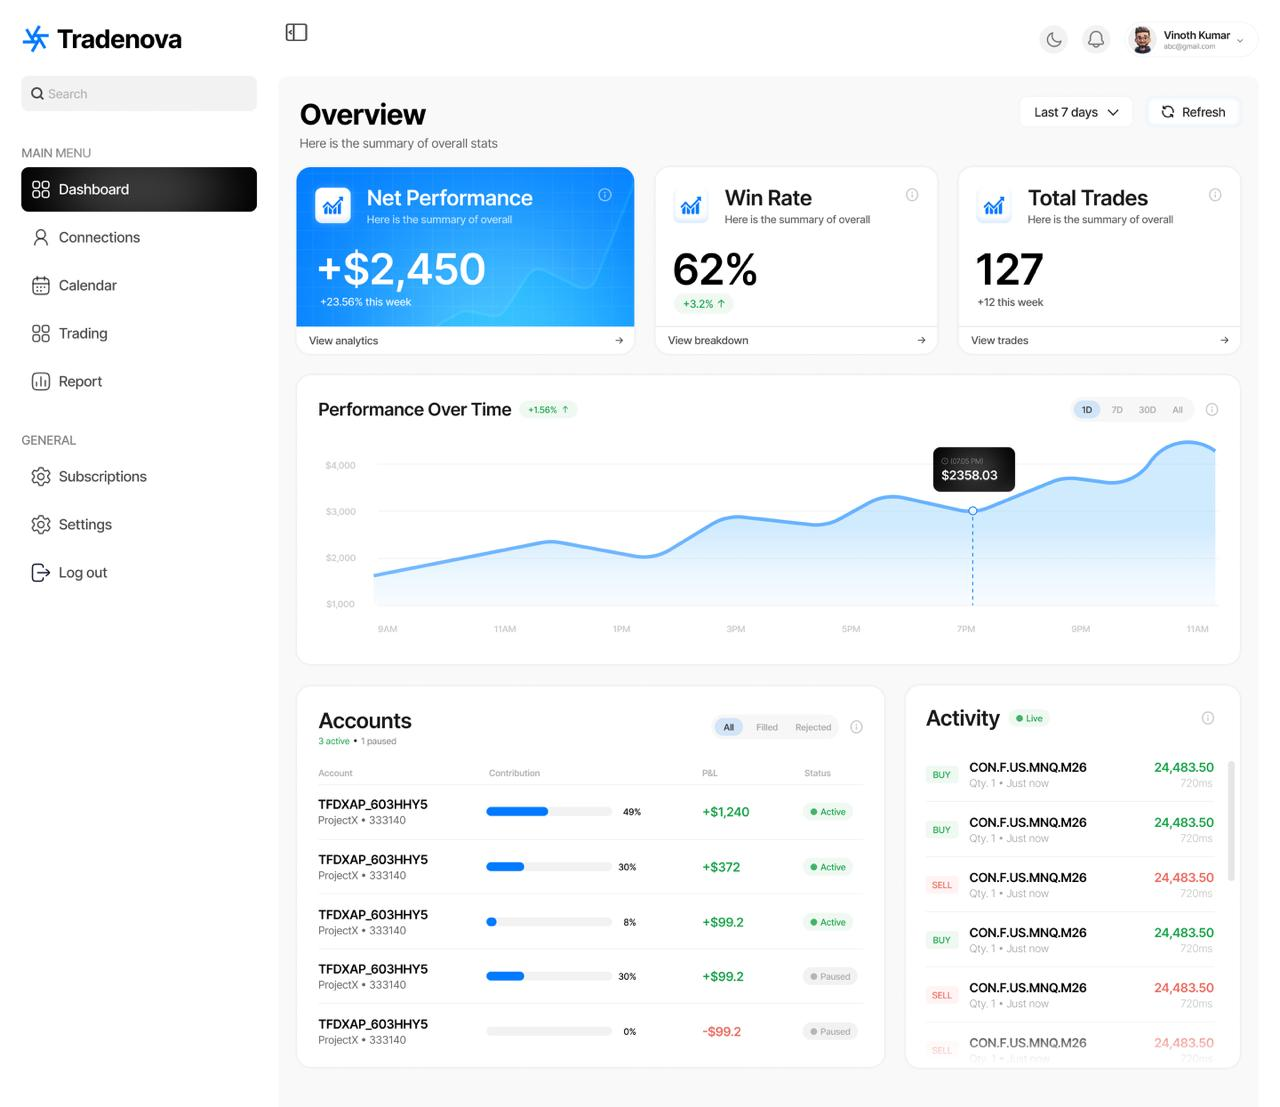Click the Tradenova logo icon
The height and width of the screenshot is (1107, 1280).
click(35, 39)
